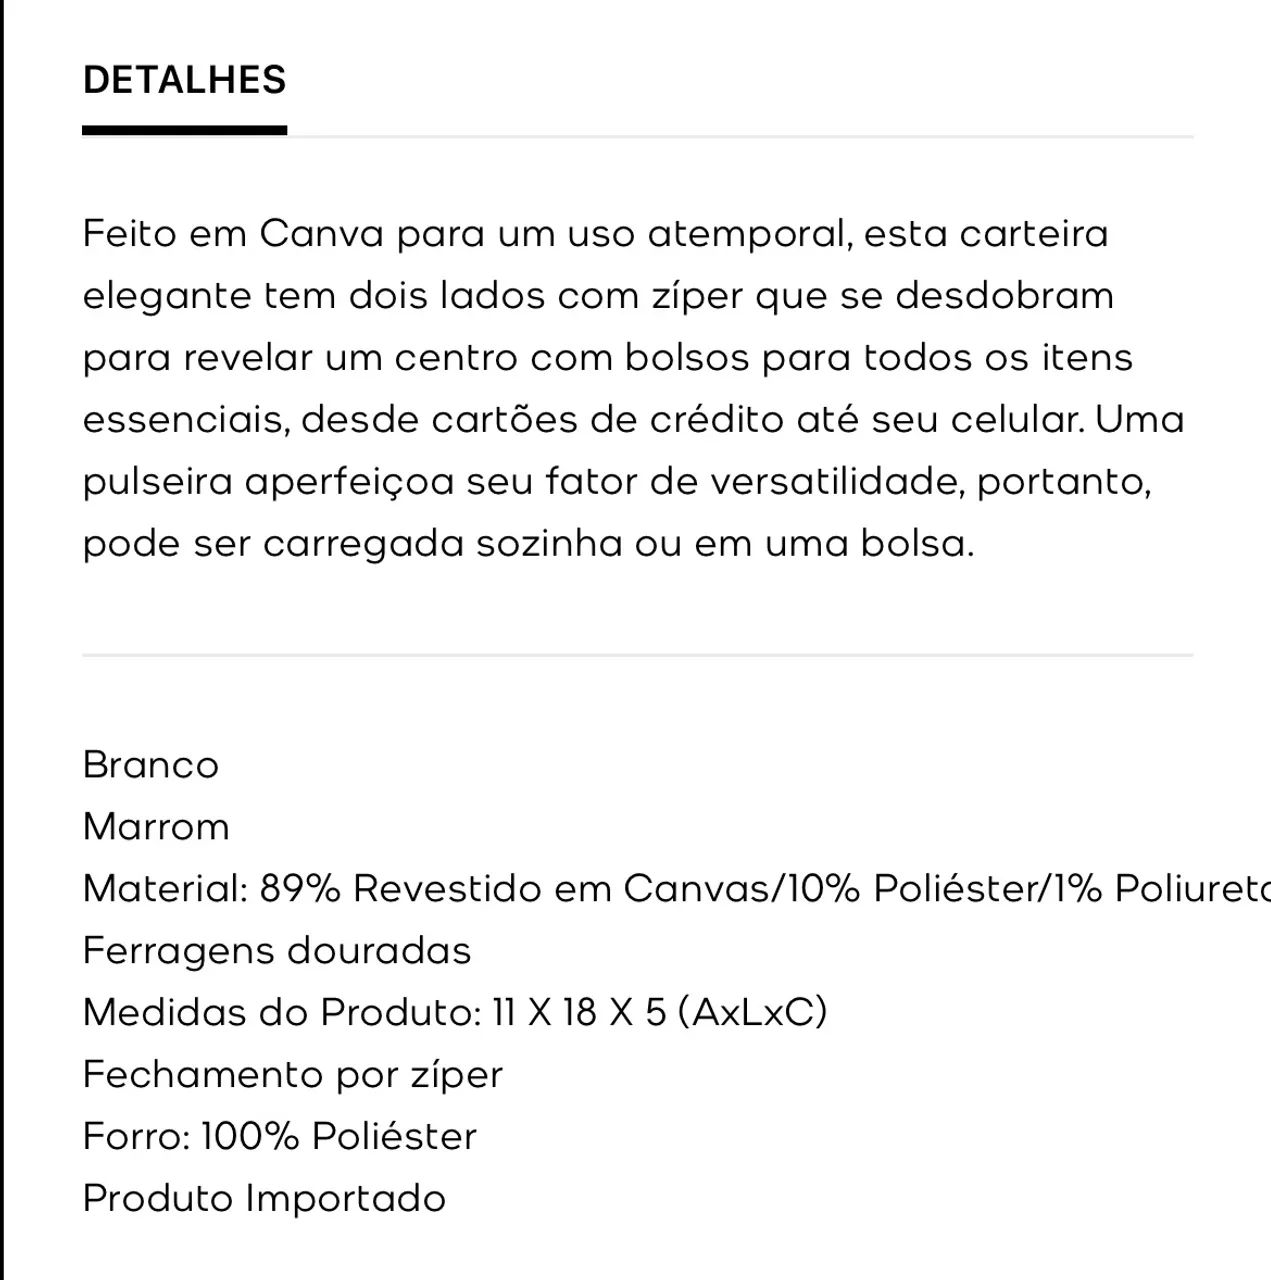
Task: Click the 'Fechamento por zíper' detail
Action: 292,1075
